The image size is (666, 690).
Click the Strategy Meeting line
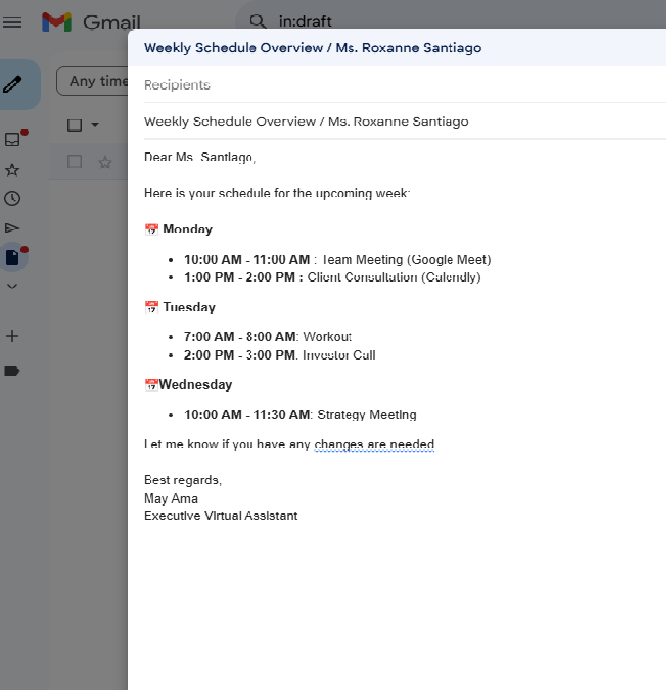point(300,415)
